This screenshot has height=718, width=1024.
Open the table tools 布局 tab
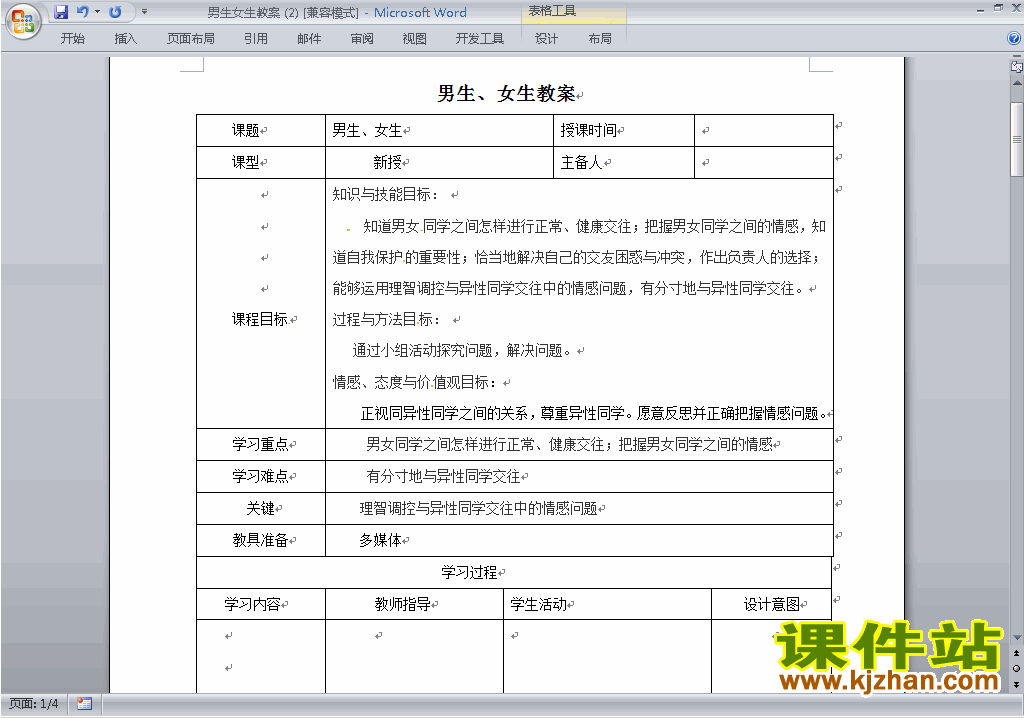pos(600,39)
